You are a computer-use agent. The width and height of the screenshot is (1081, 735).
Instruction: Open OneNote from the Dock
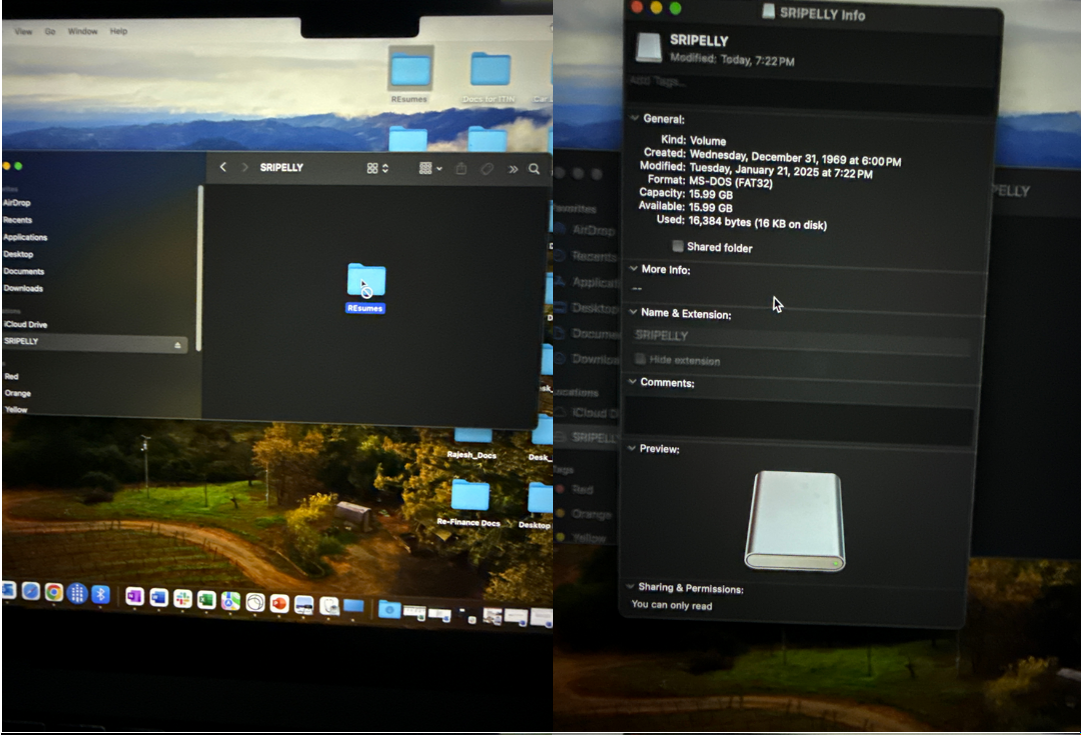(134, 596)
